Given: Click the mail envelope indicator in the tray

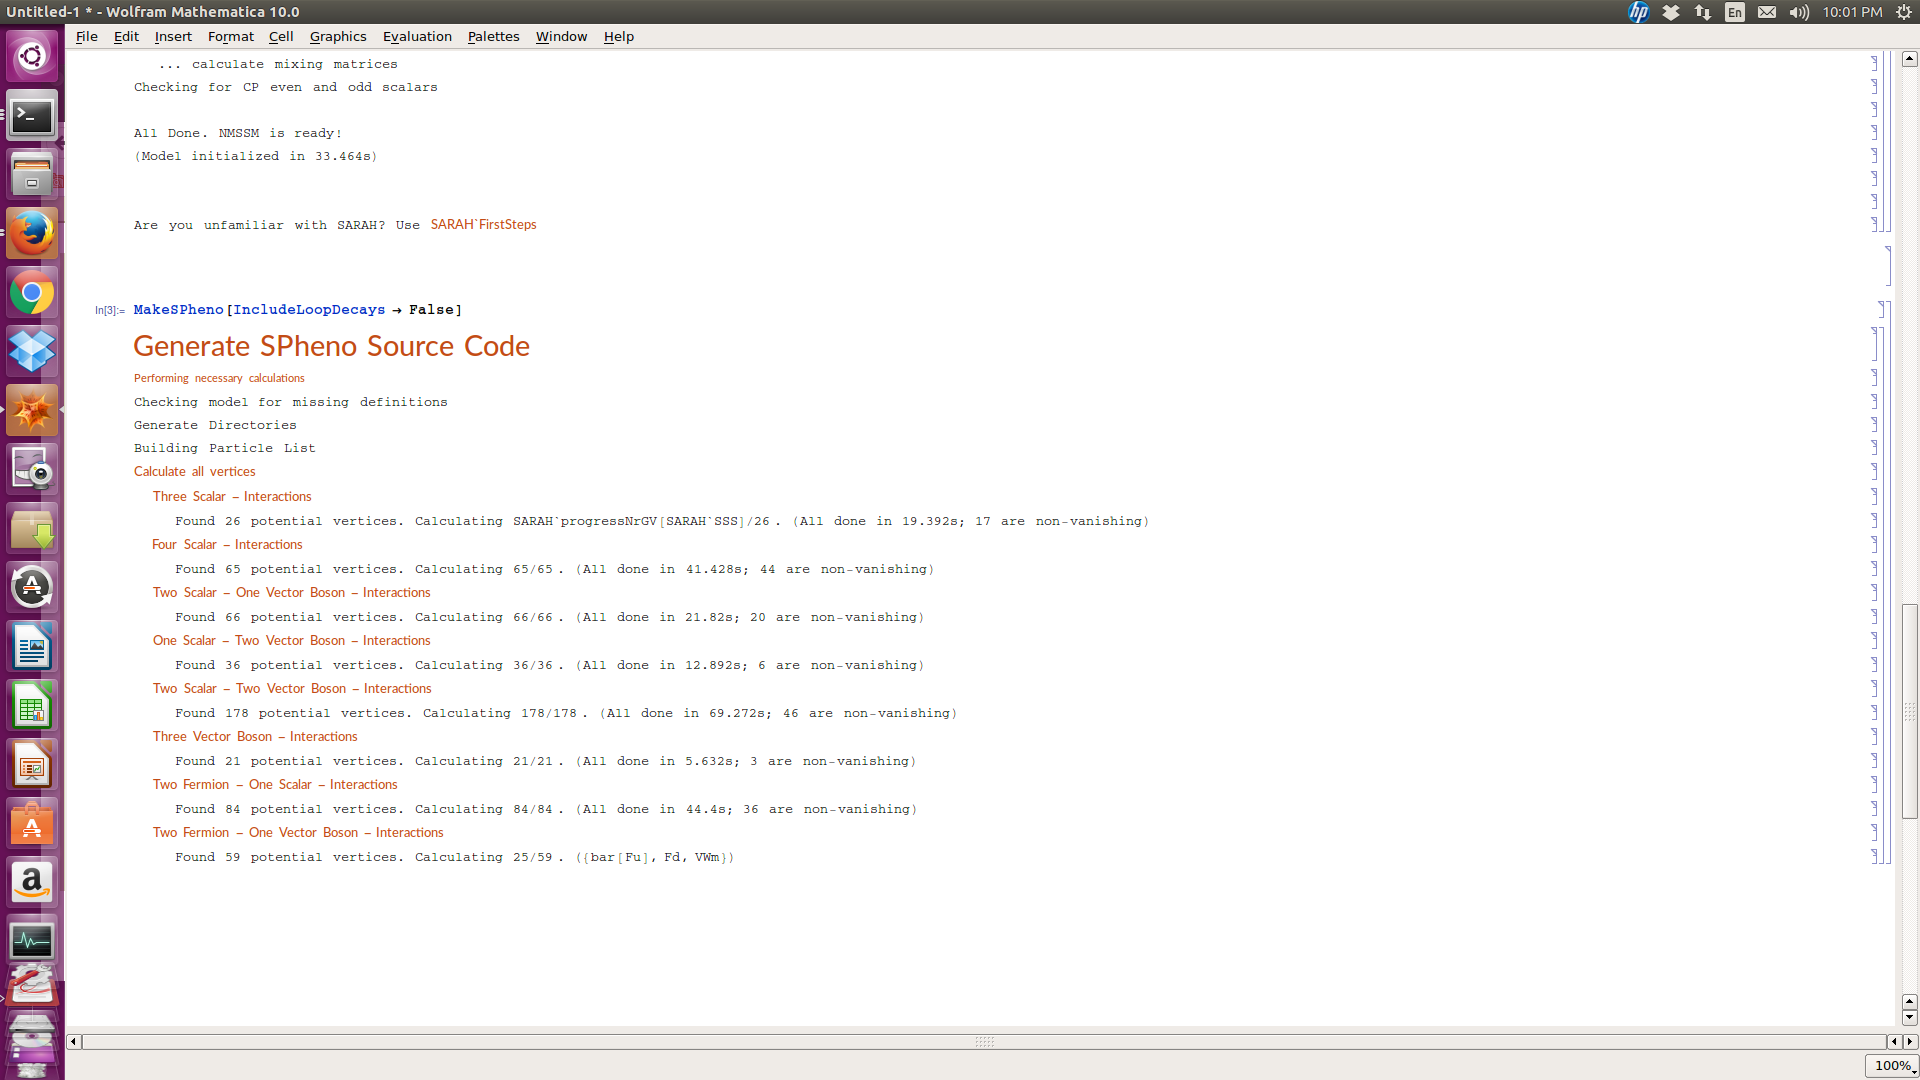Looking at the screenshot, I should tap(1766, 12).
